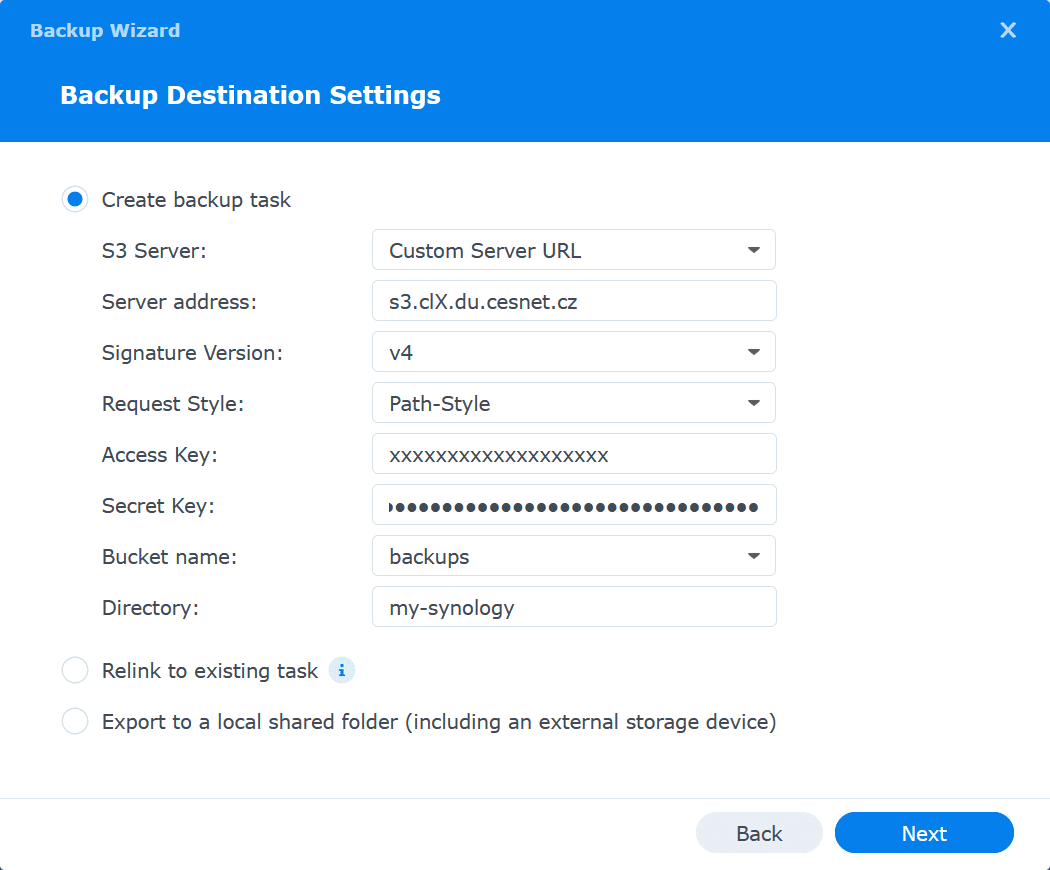
Task: Click the Back button
Action: [759, 832]
